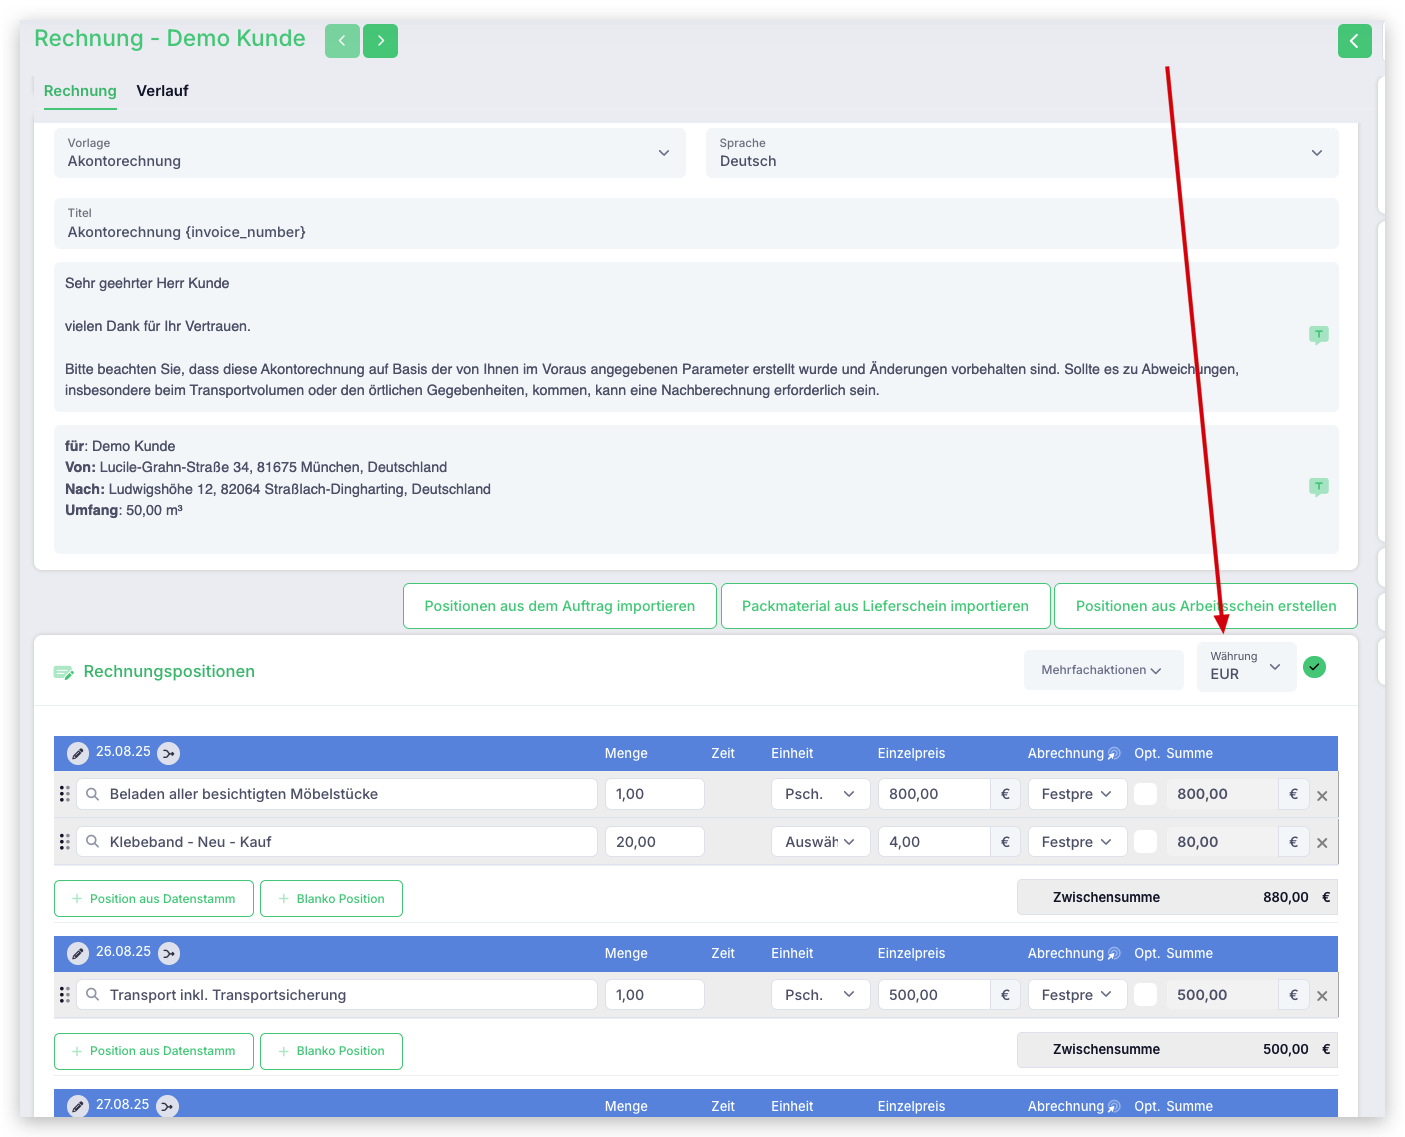Click Menge field of Beladen aller row
The image size is (1405, 1137).
(x=655, y=794)
